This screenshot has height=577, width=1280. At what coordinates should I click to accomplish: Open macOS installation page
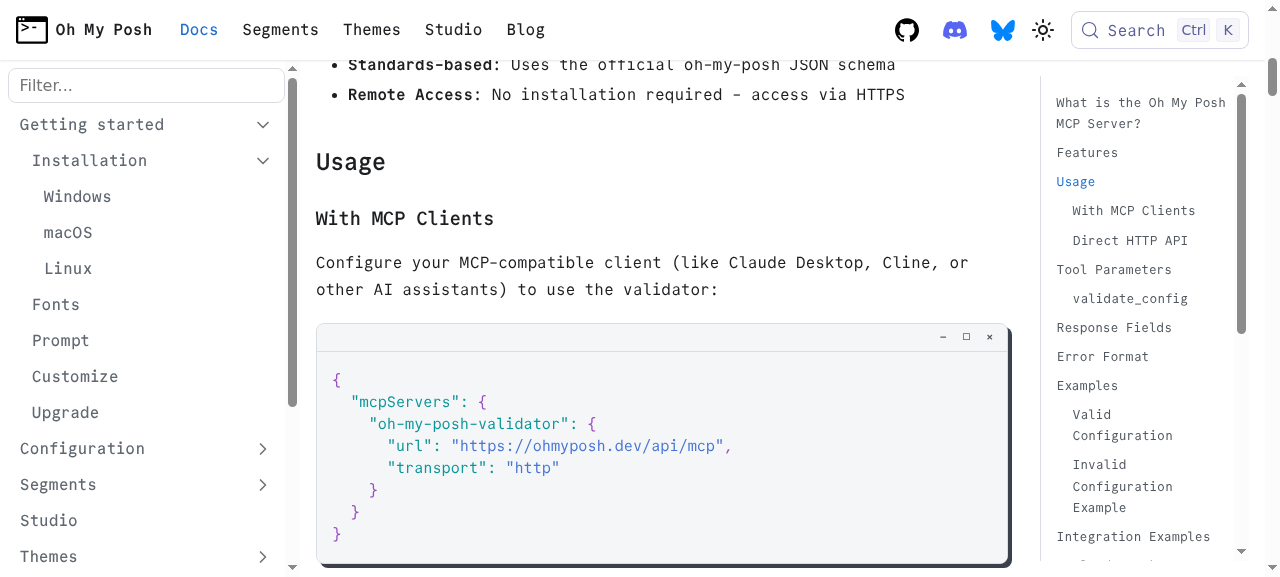point(68,233)
